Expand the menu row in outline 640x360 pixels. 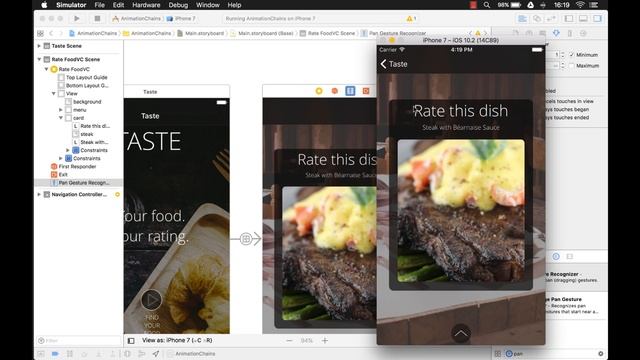61,110
